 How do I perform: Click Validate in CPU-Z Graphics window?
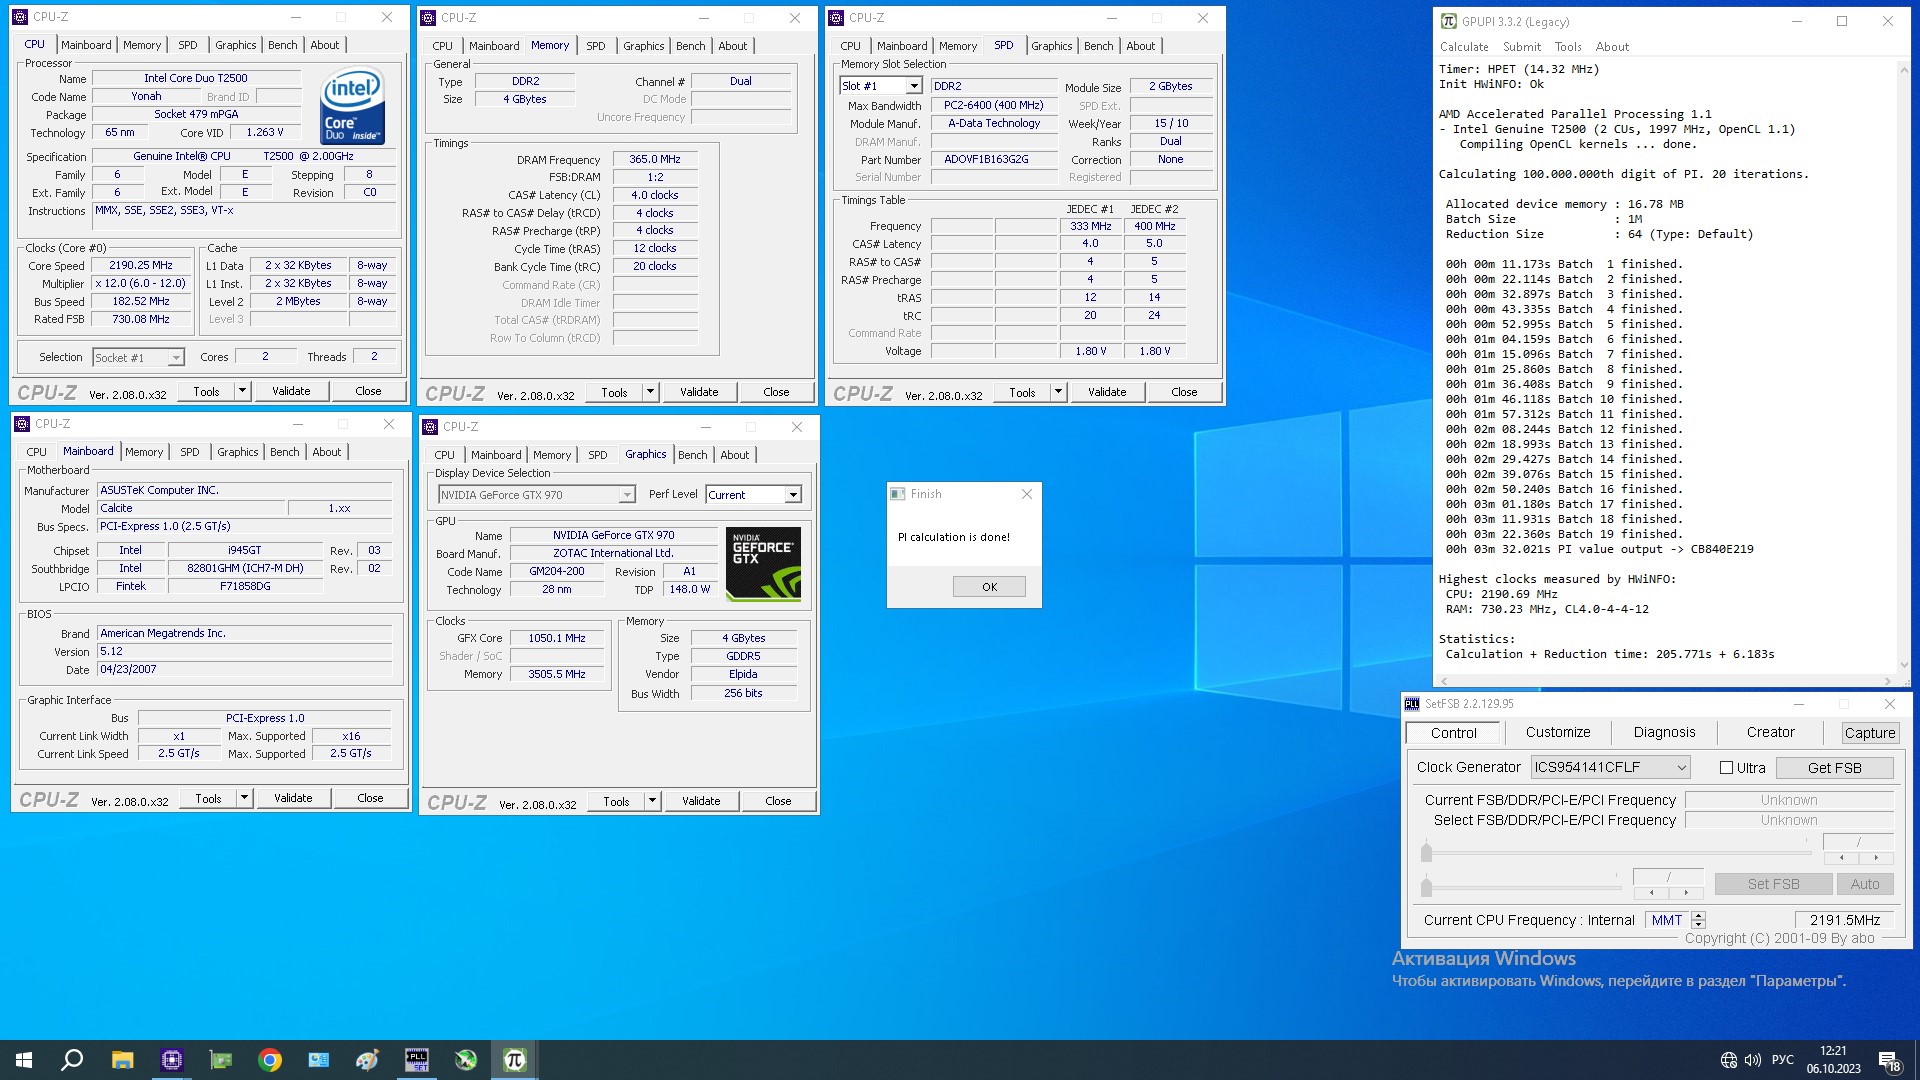pyautogui.click(x=701, y=801)
